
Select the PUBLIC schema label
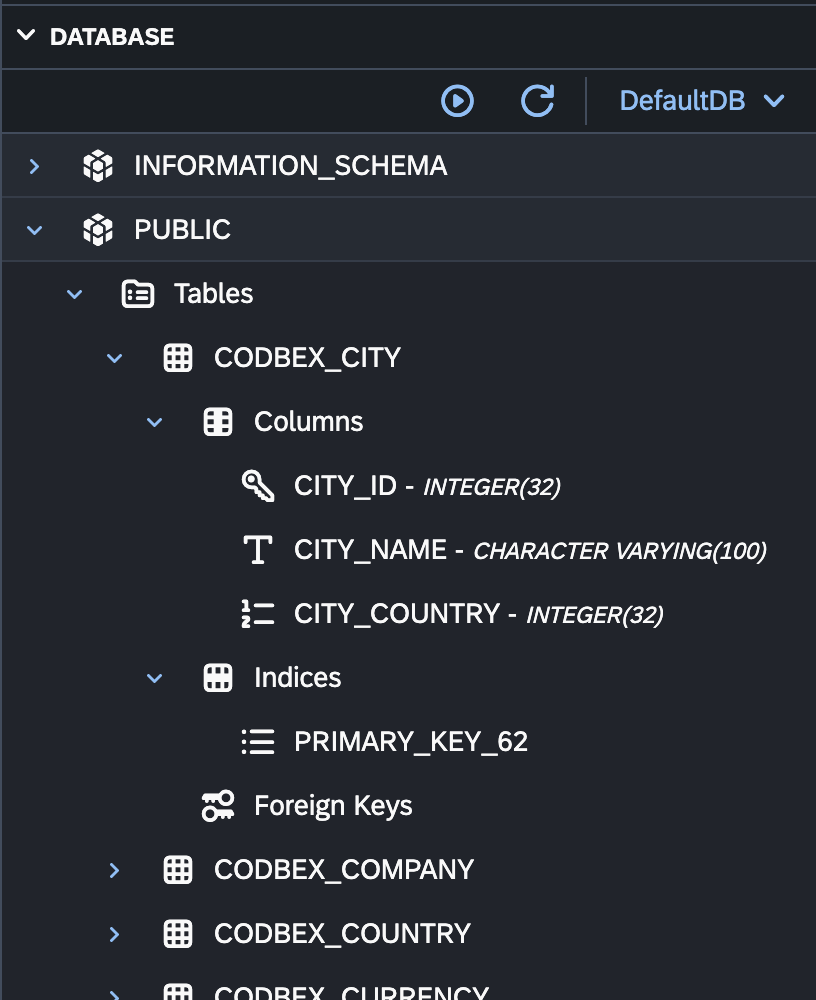coord(182,230)
